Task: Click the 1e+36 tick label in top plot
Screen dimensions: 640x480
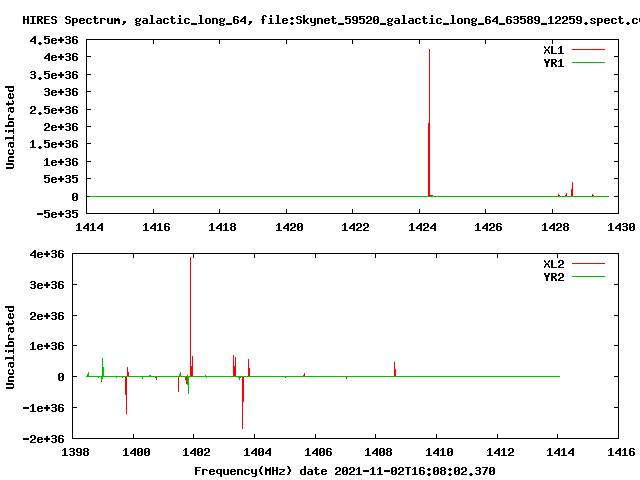Action: [x=61, y=162]
